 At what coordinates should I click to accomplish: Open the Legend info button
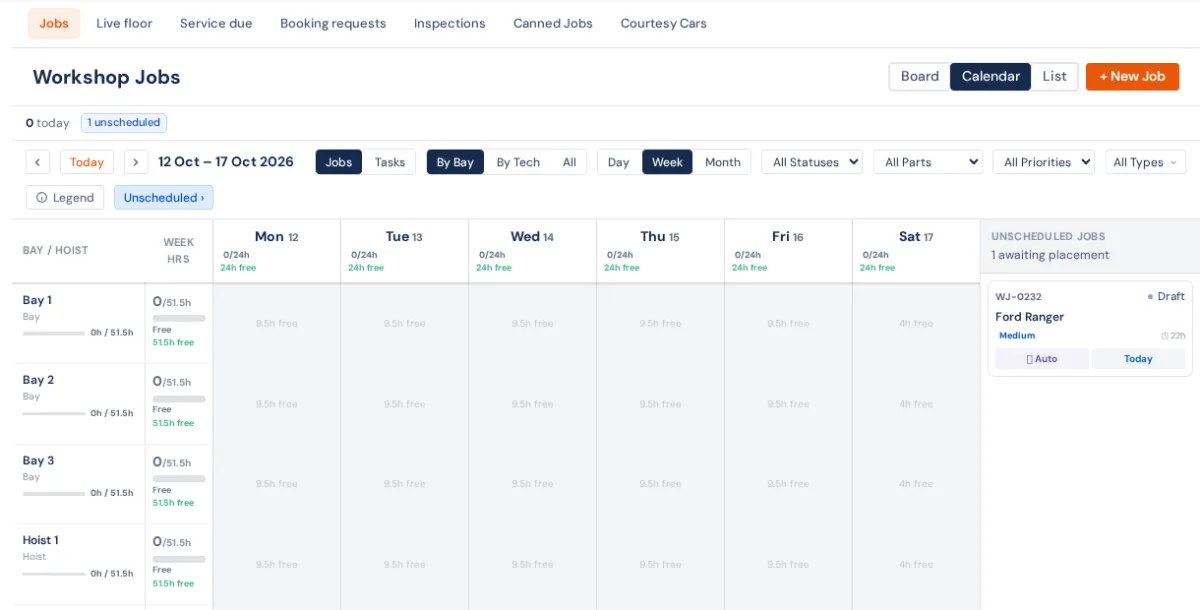point(65,198)
